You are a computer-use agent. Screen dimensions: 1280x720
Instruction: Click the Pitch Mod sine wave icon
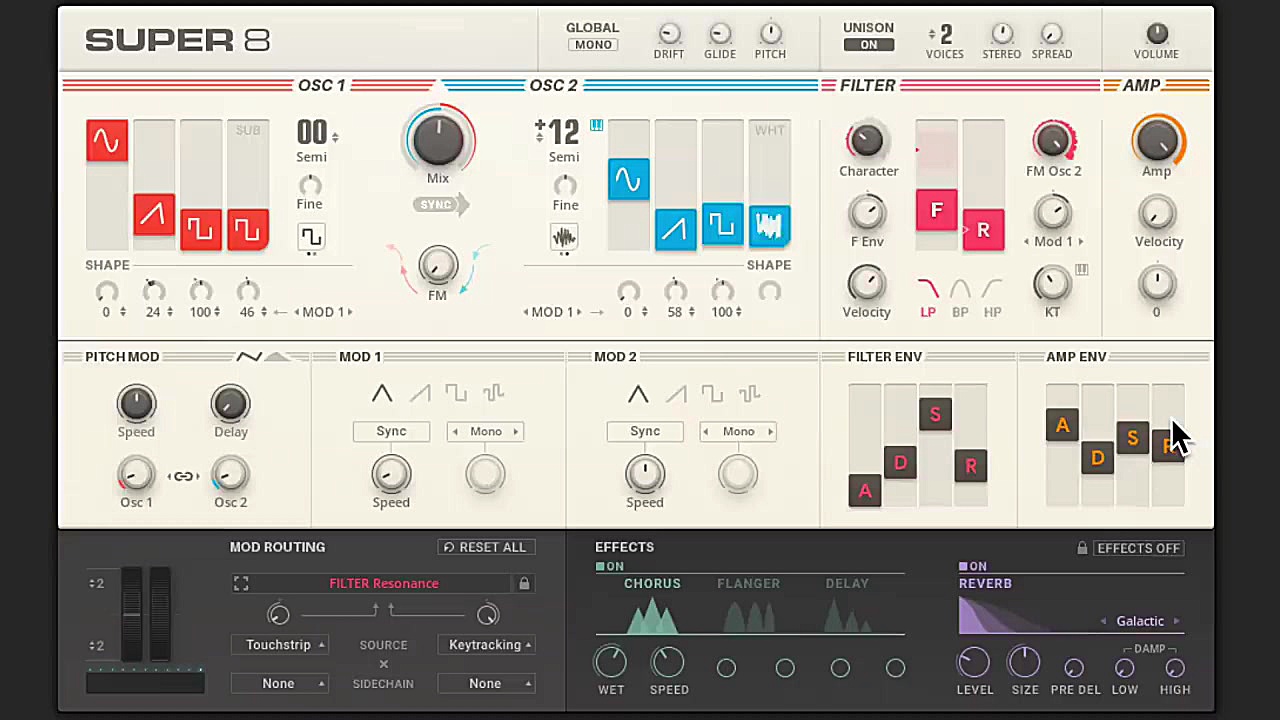[x=249, y=357]
